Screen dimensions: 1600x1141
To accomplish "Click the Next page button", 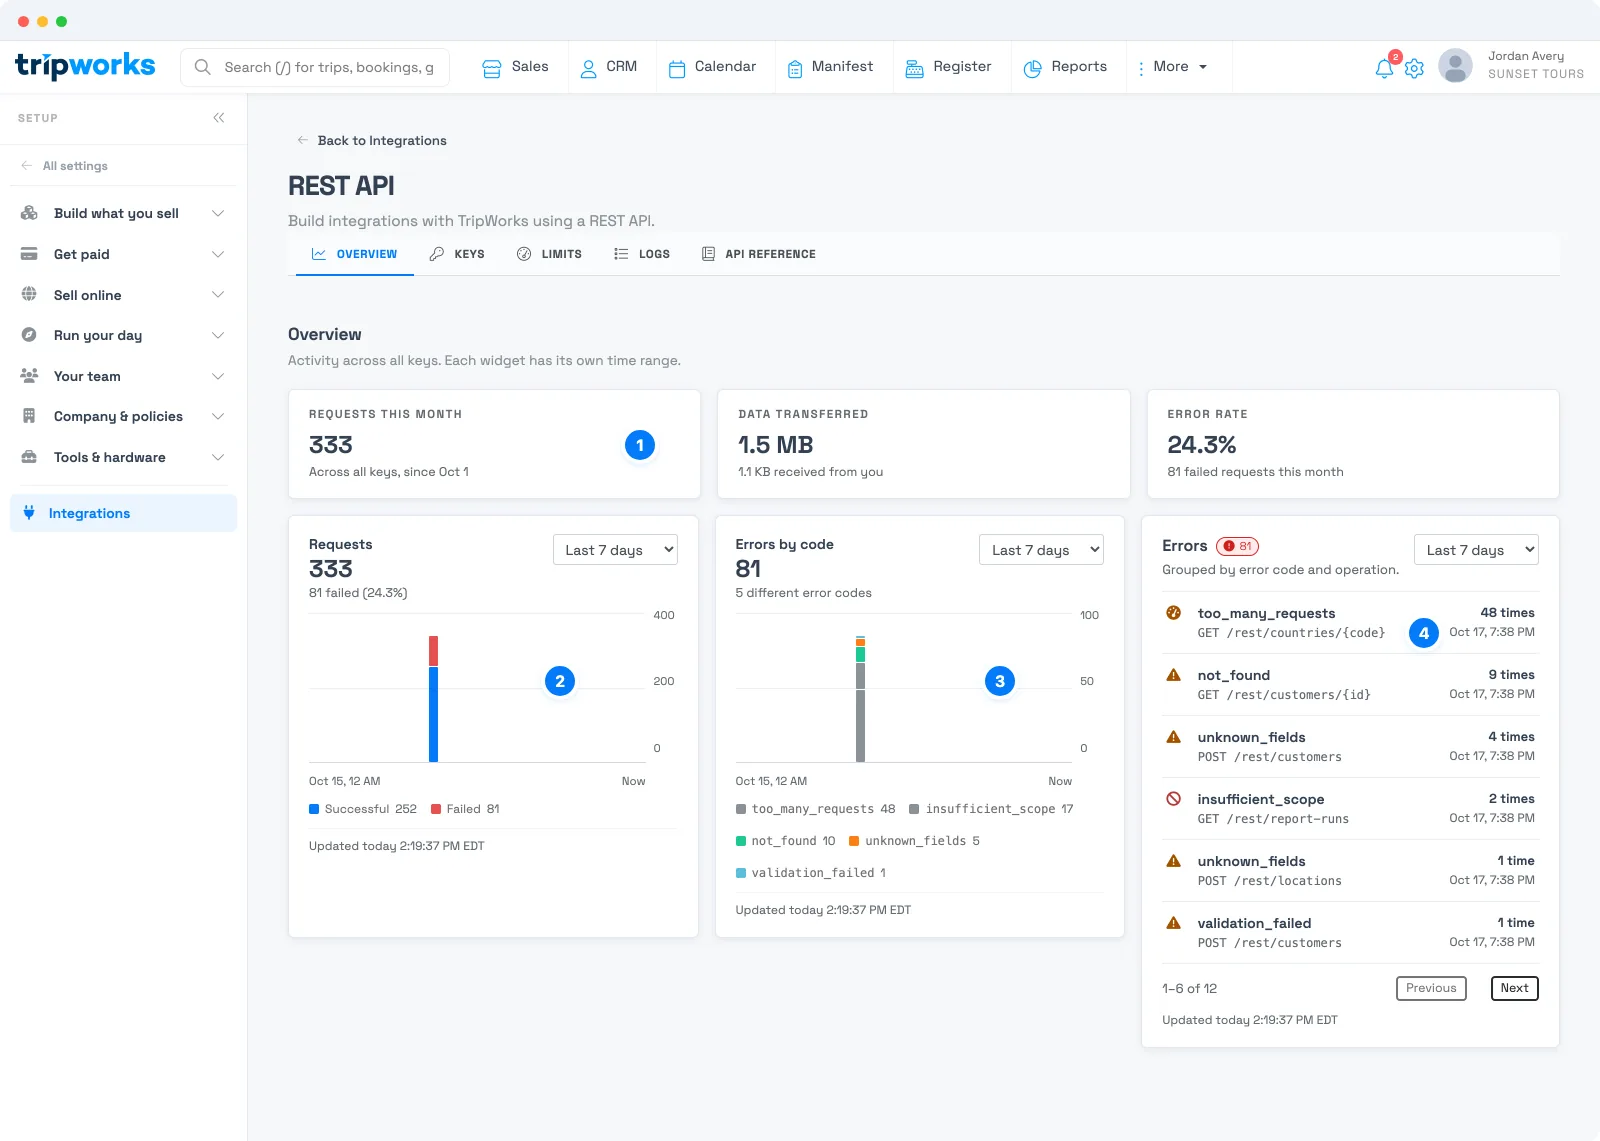I will click(x=1514, y=988).
